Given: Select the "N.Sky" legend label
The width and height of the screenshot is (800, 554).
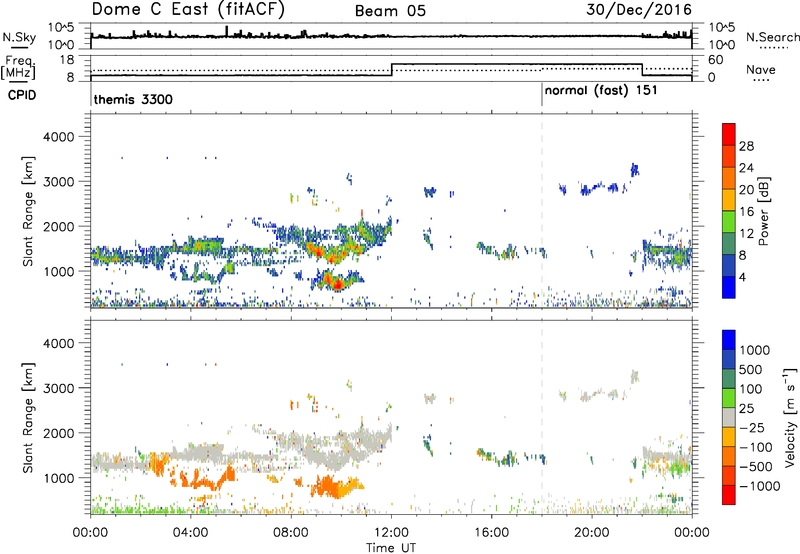Looking at the screenshot, I should click(19, 37).
